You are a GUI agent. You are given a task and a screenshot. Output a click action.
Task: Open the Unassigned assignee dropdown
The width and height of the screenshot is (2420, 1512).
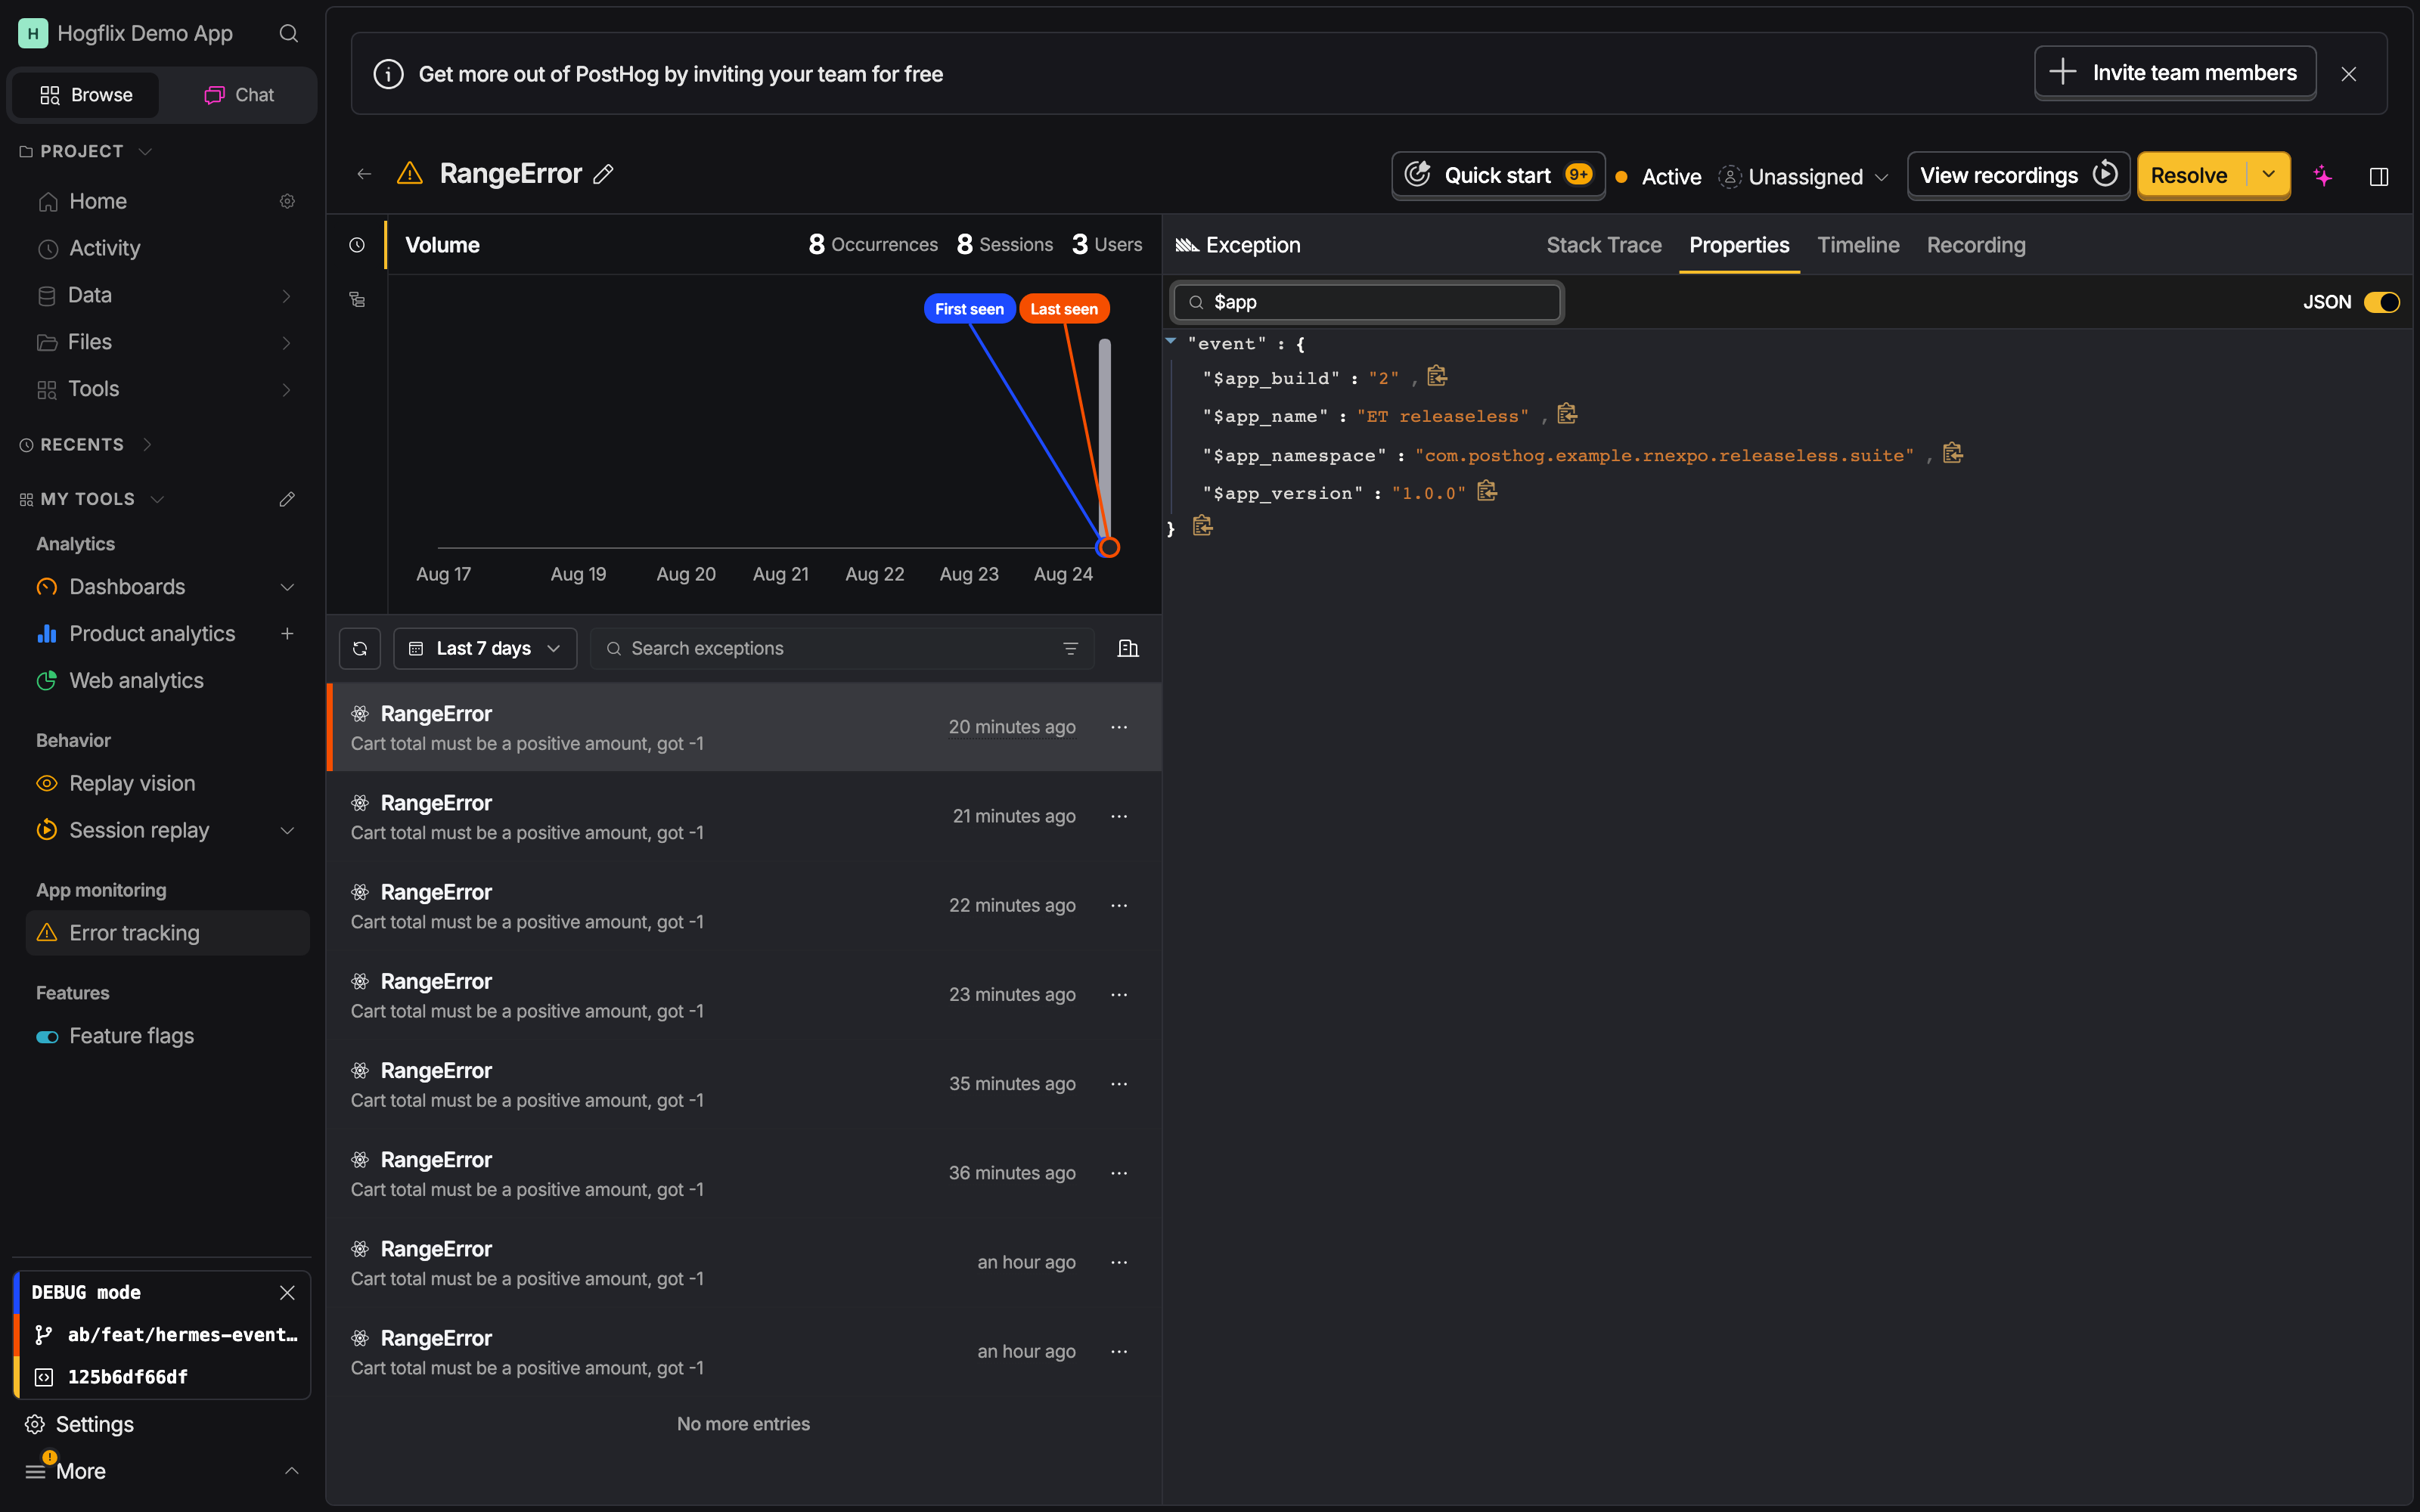(1803, 177)
